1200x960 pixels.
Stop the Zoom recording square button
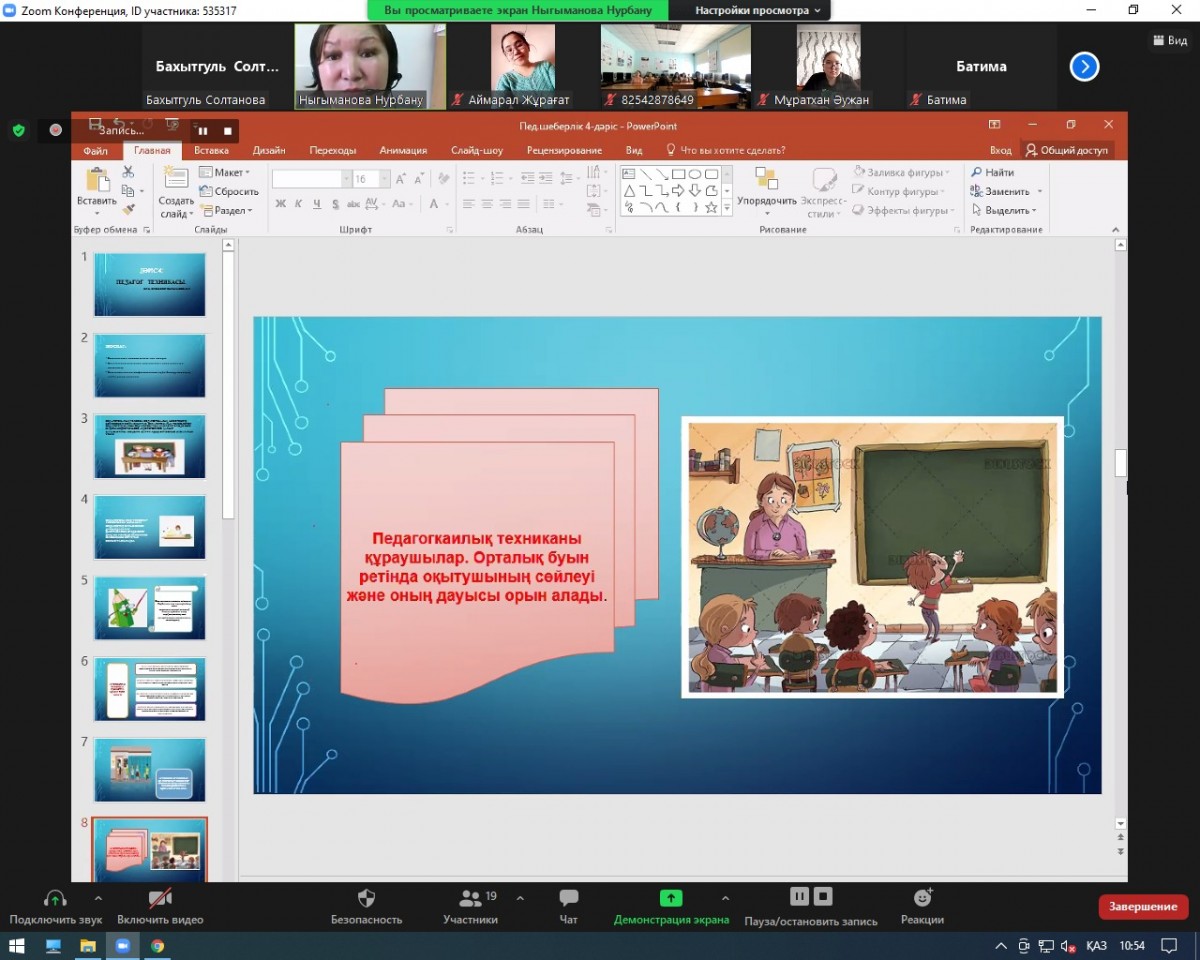coord(823,896)
